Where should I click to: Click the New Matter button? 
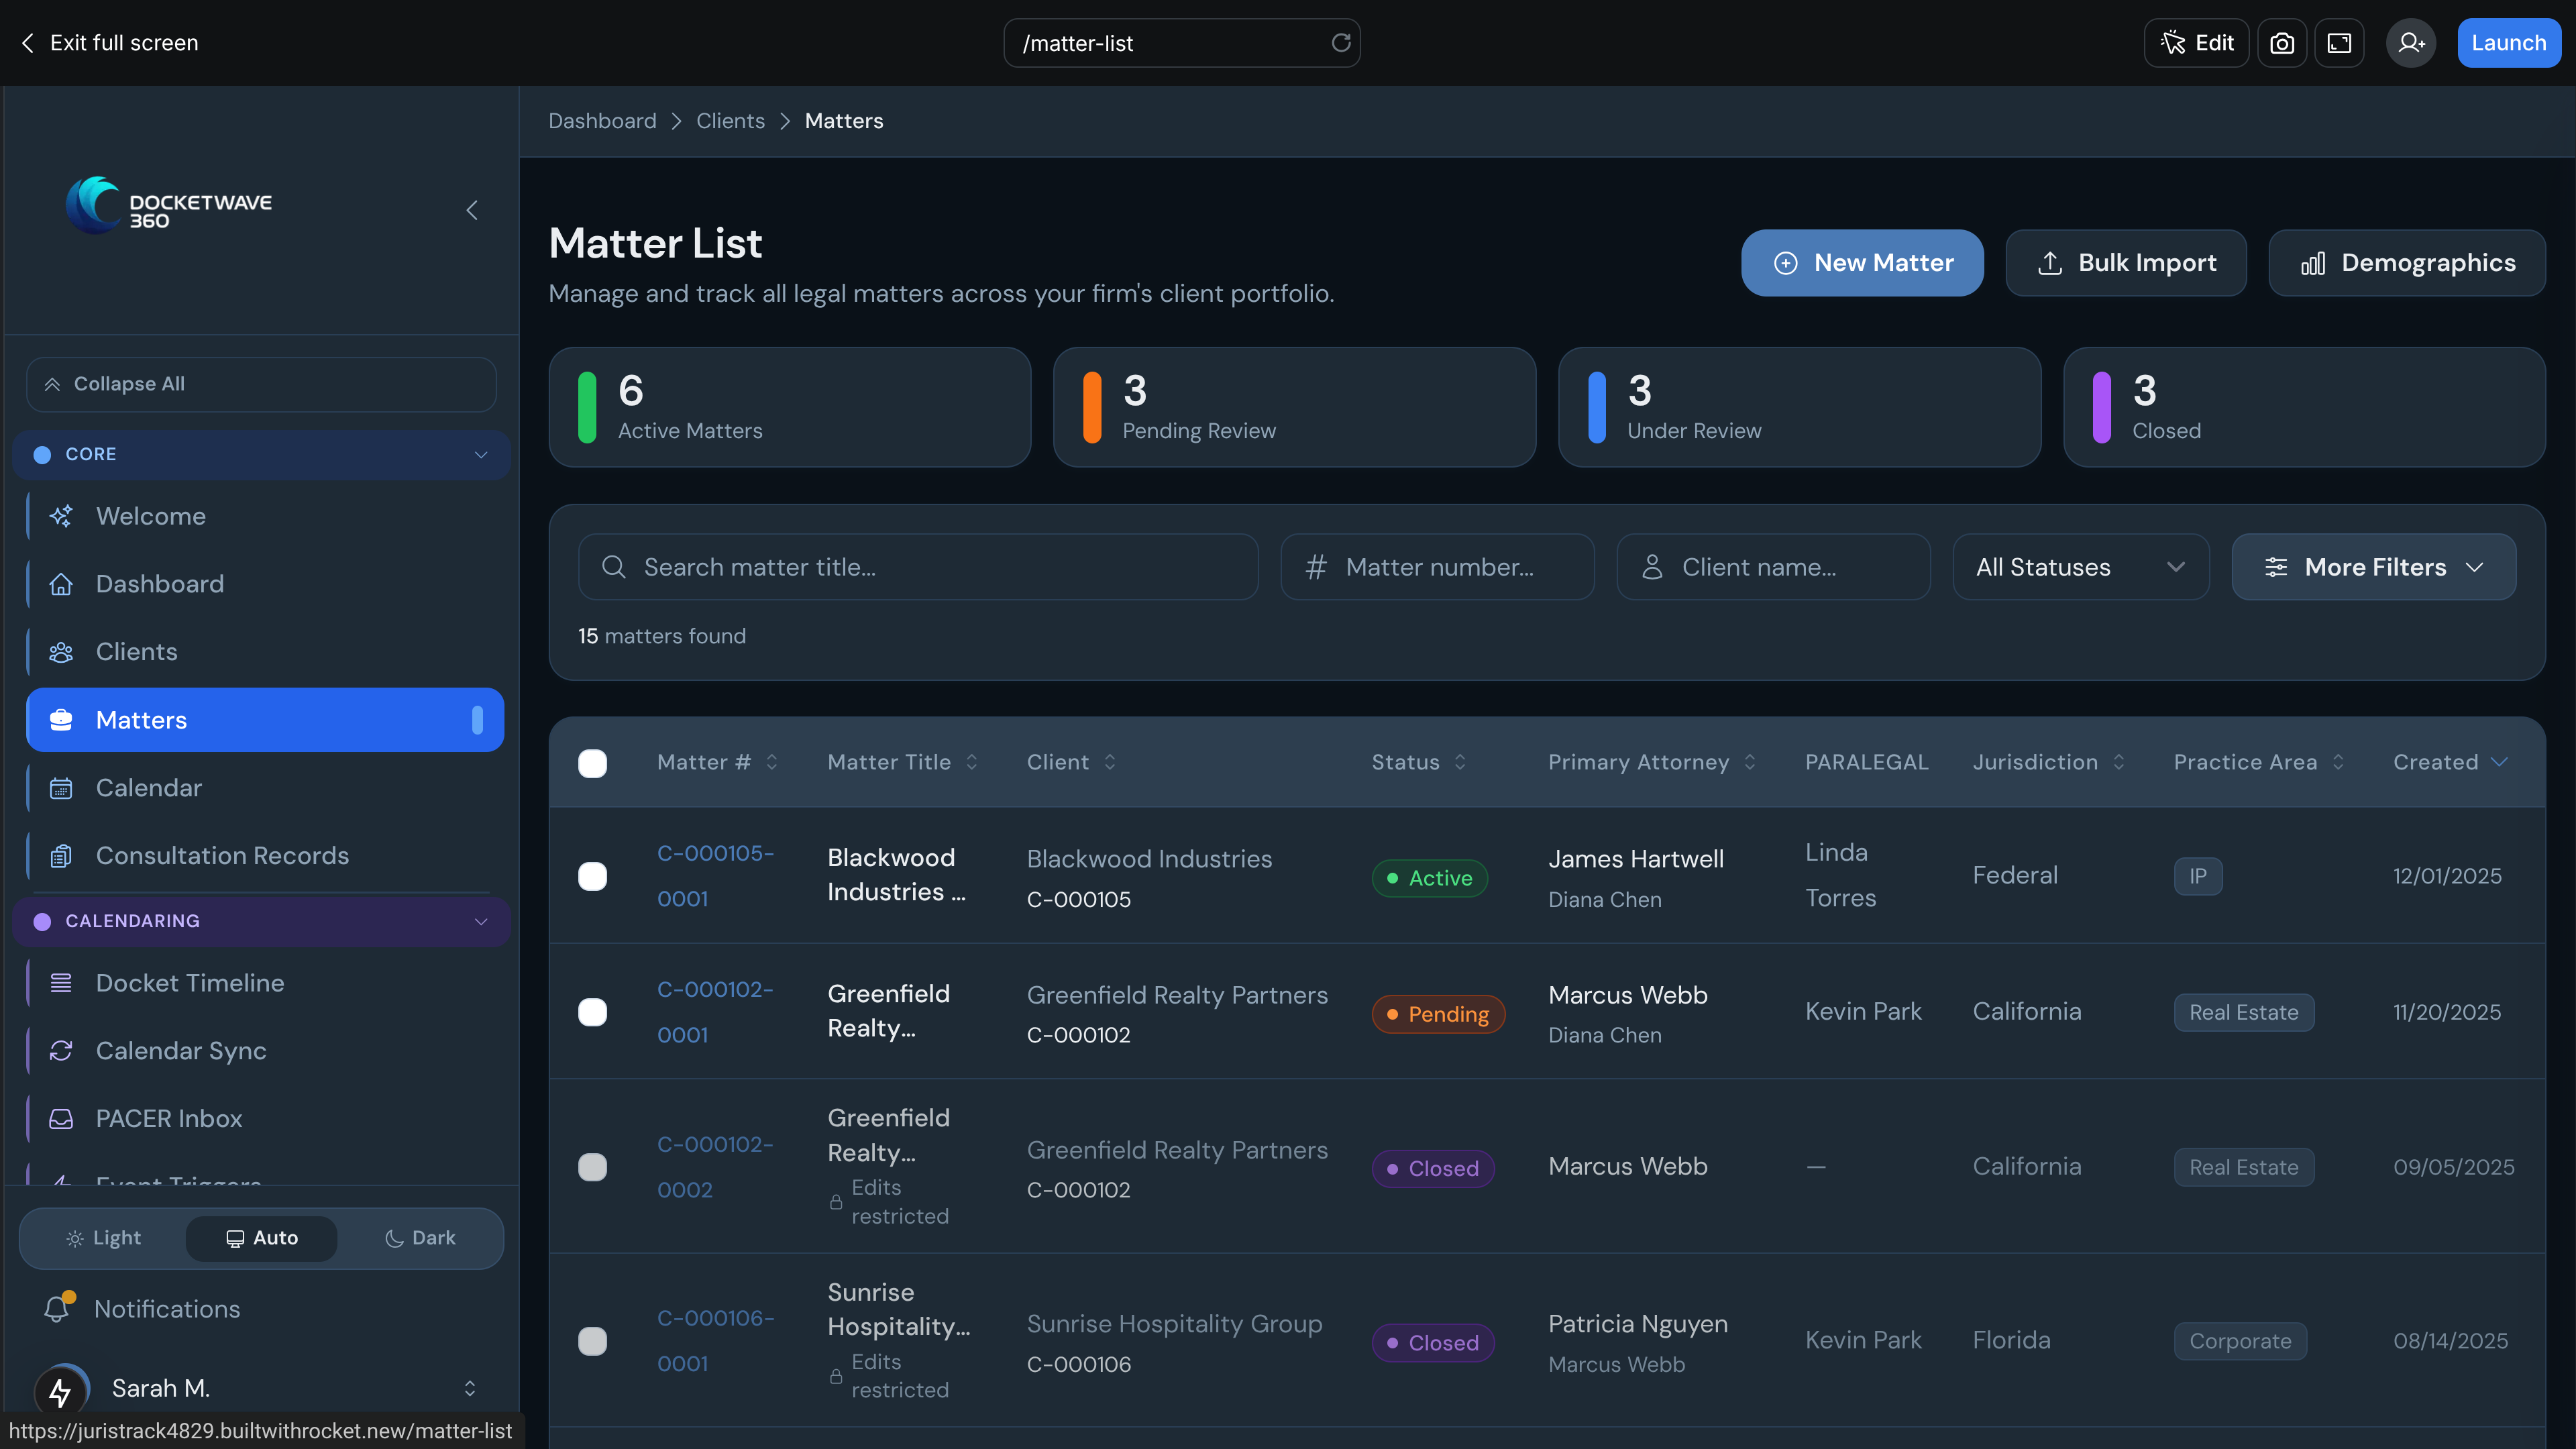pyautogui.click(x=1862, y=262)
